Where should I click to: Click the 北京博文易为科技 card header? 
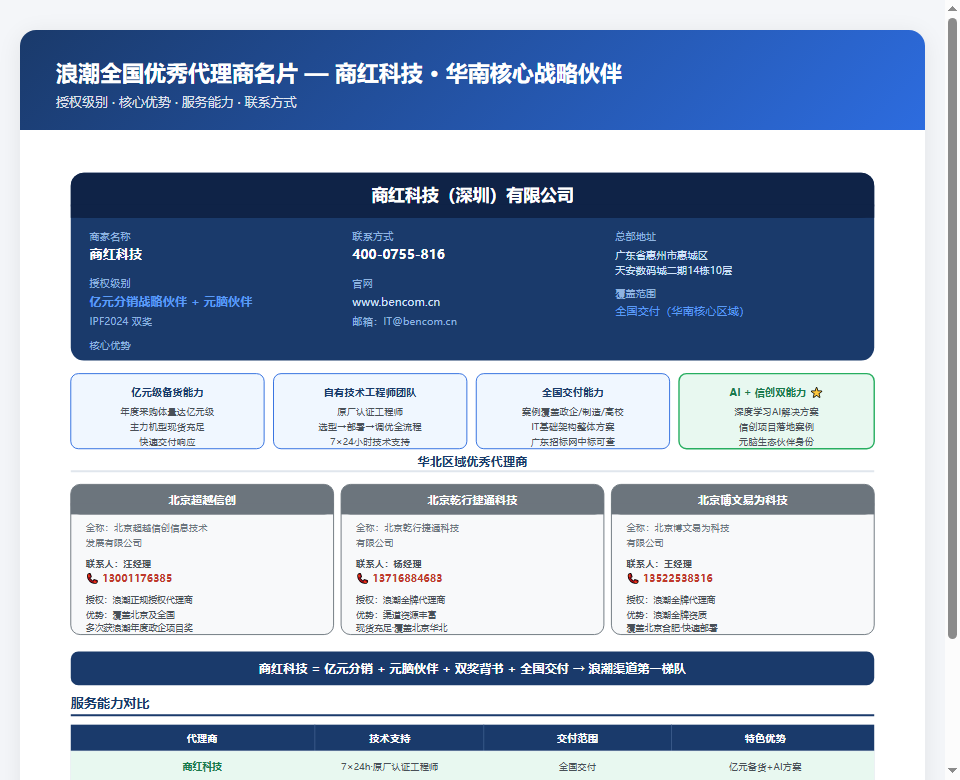click(743, 500)
